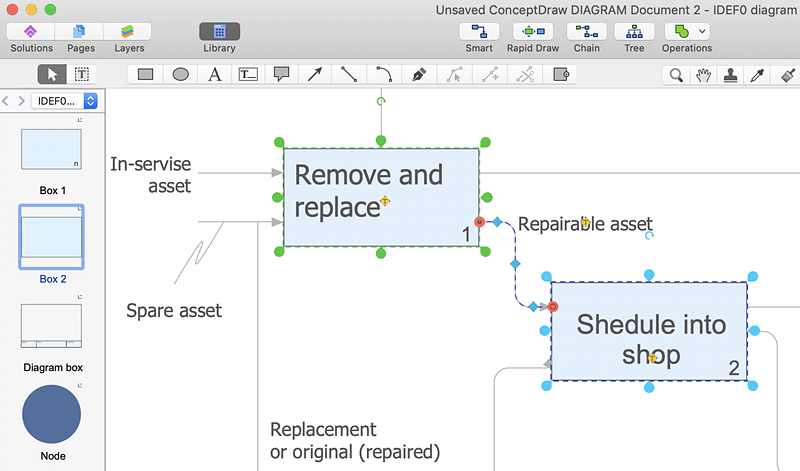This screenshot has height=471, width=800.
Task: Activate the pen drawing tool
Action: [x=419, y=74]
